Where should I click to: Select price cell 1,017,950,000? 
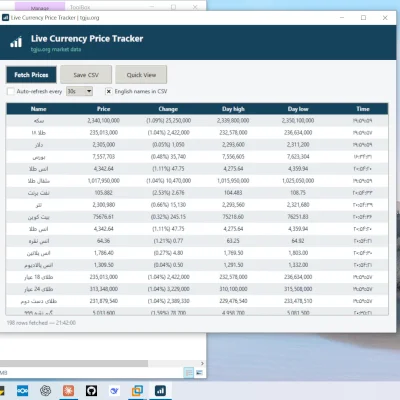pyautogui.click(x=103, y=181)
